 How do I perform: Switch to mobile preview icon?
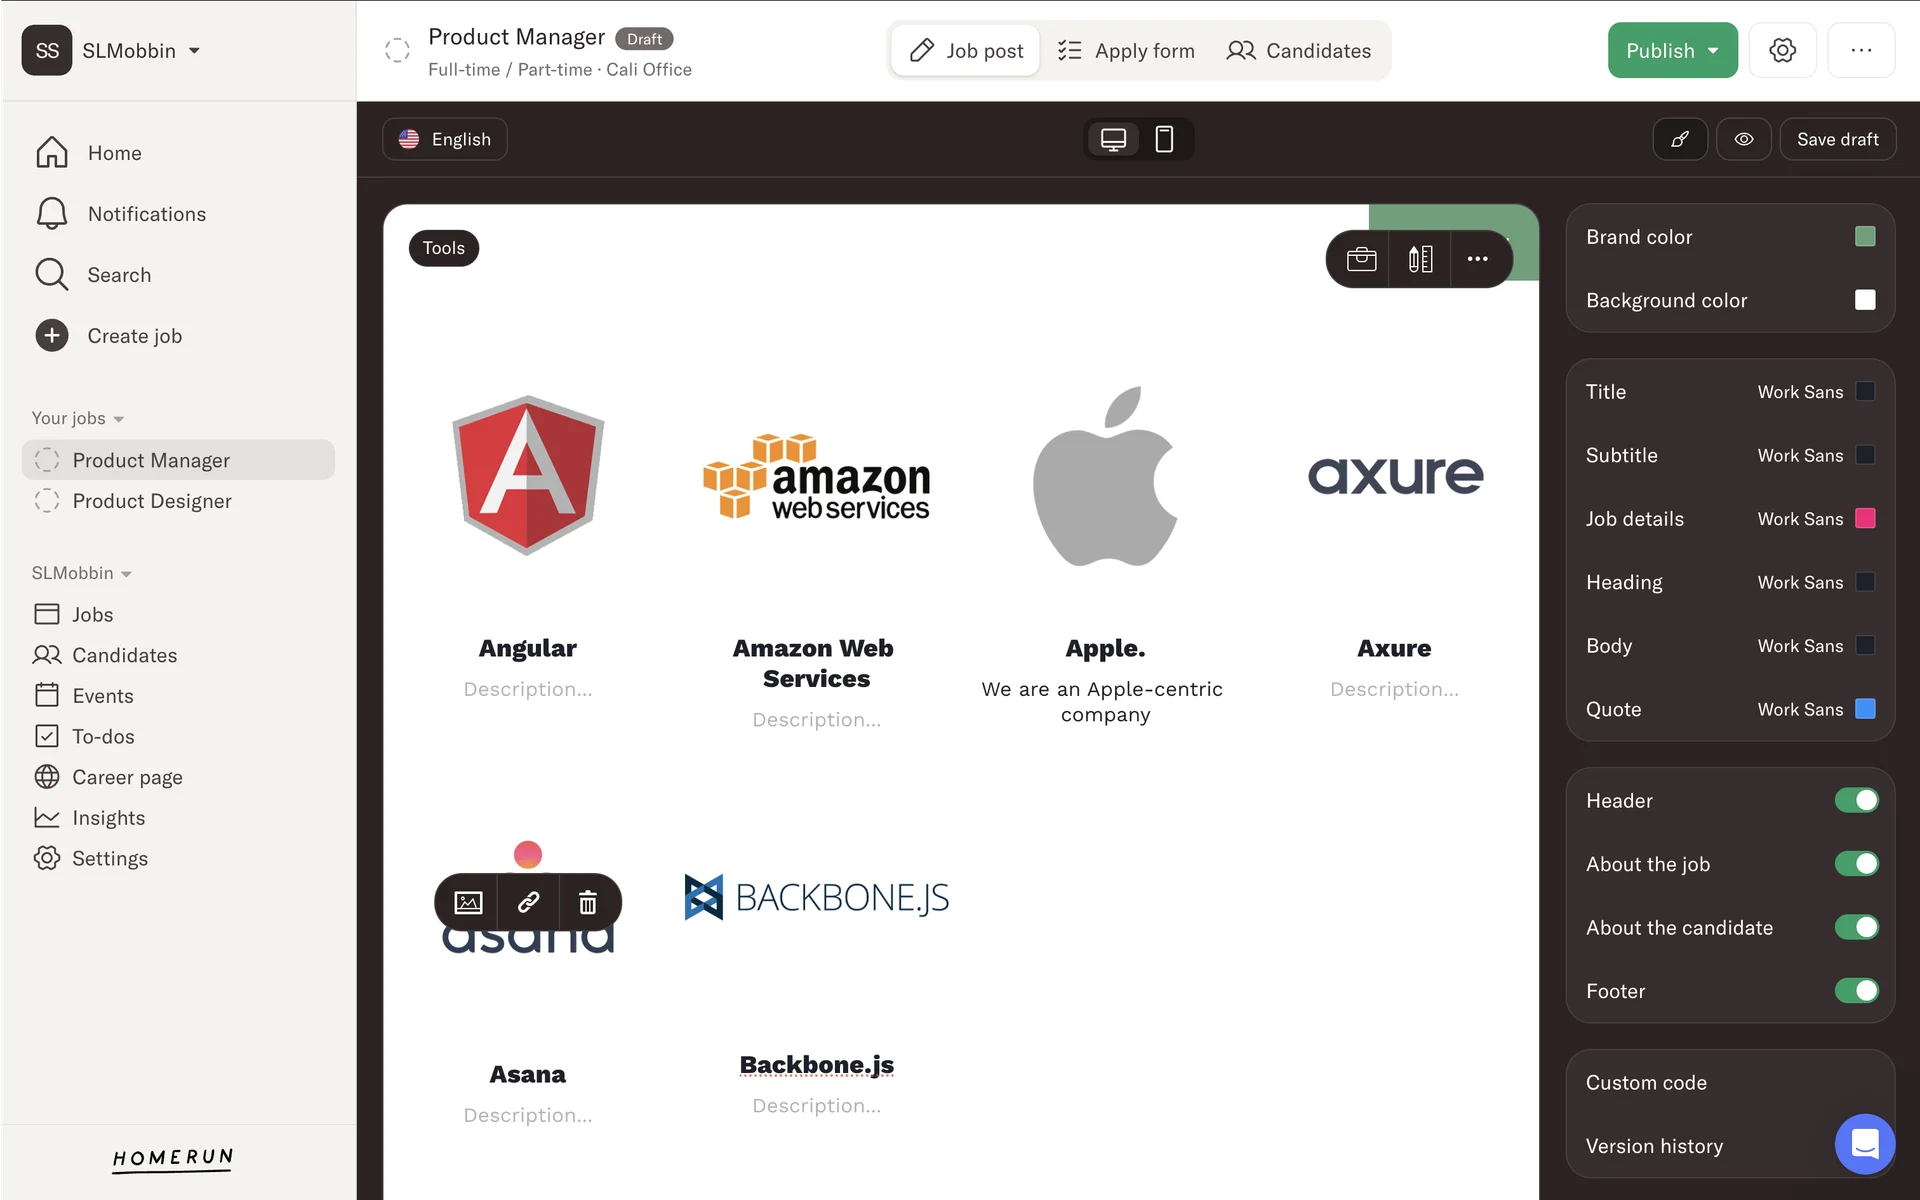[x=1164, y=139]
